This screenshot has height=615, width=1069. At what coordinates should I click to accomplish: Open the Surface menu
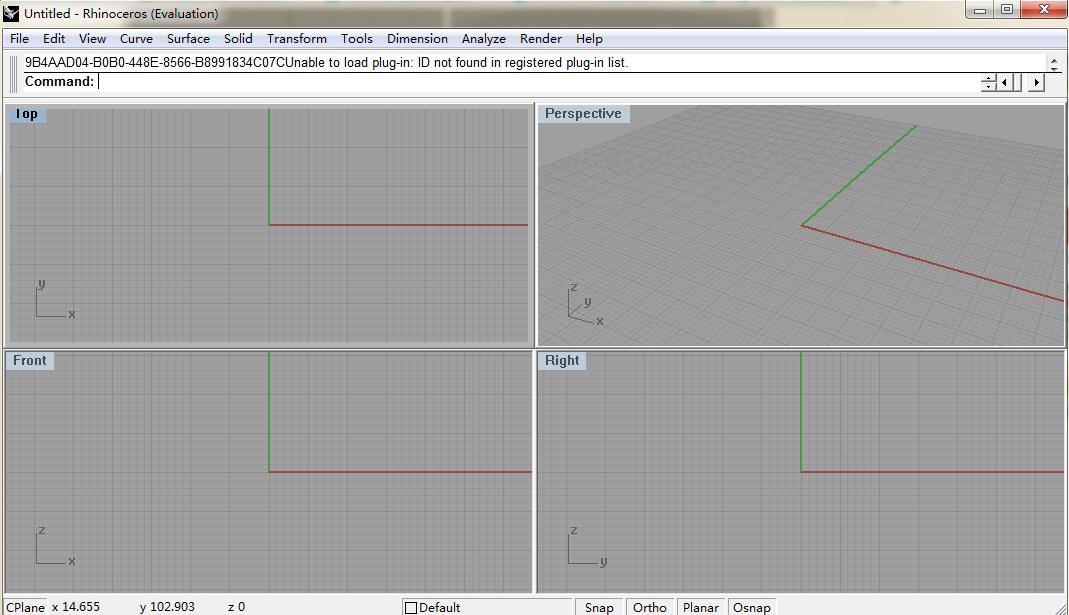(x=188, y=39)
